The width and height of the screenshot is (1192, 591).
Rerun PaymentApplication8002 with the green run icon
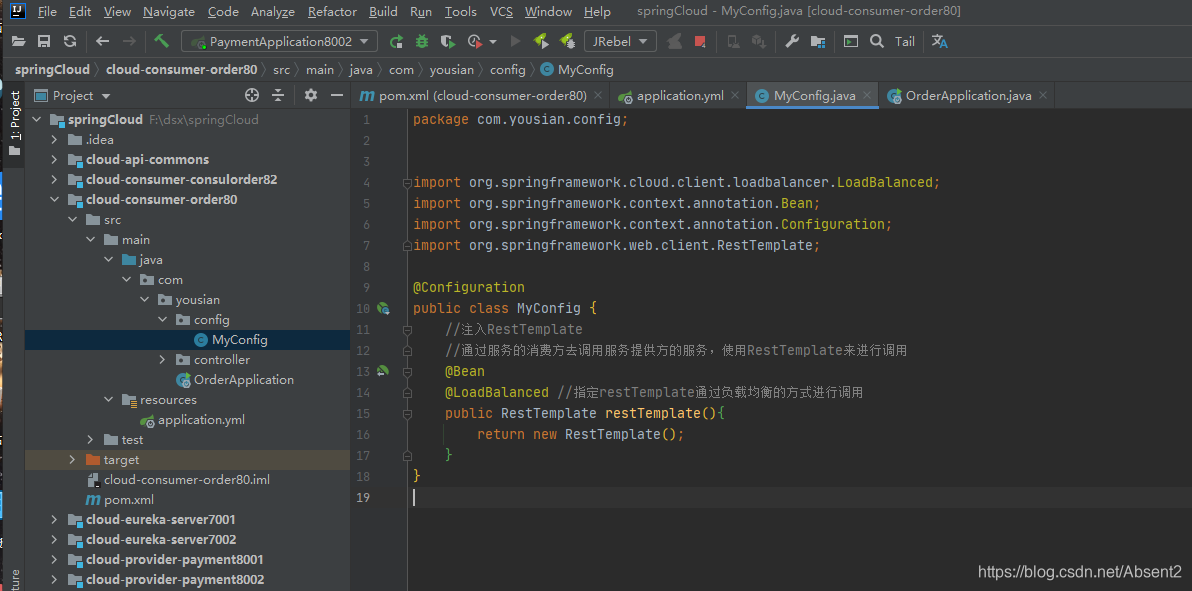[x=396, y=41]
